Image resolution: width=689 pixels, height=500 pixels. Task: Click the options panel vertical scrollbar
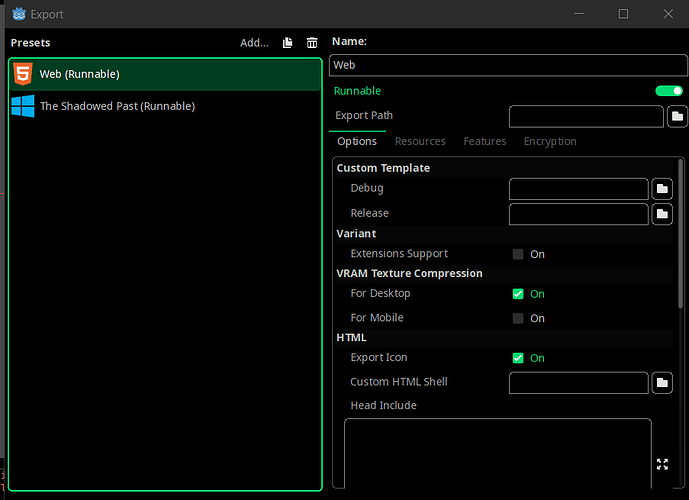tap(680, 234)
